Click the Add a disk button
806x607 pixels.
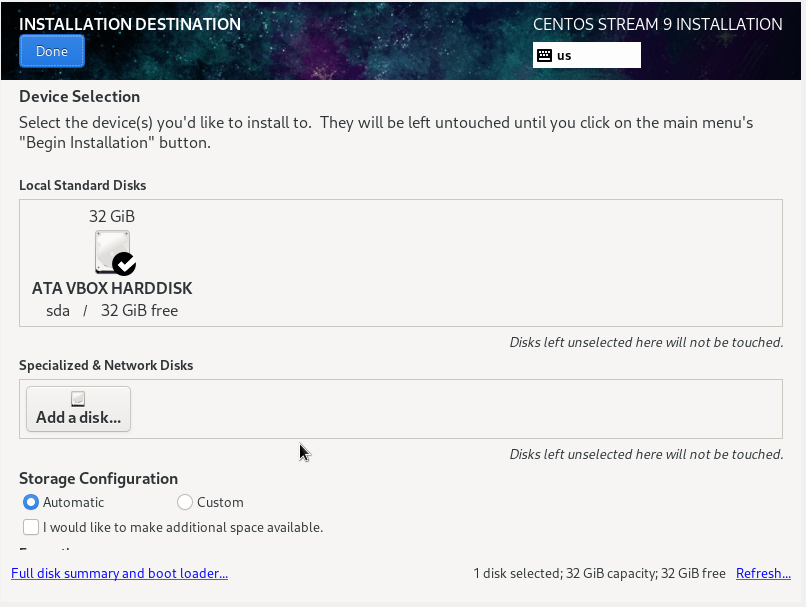point(78,409)
